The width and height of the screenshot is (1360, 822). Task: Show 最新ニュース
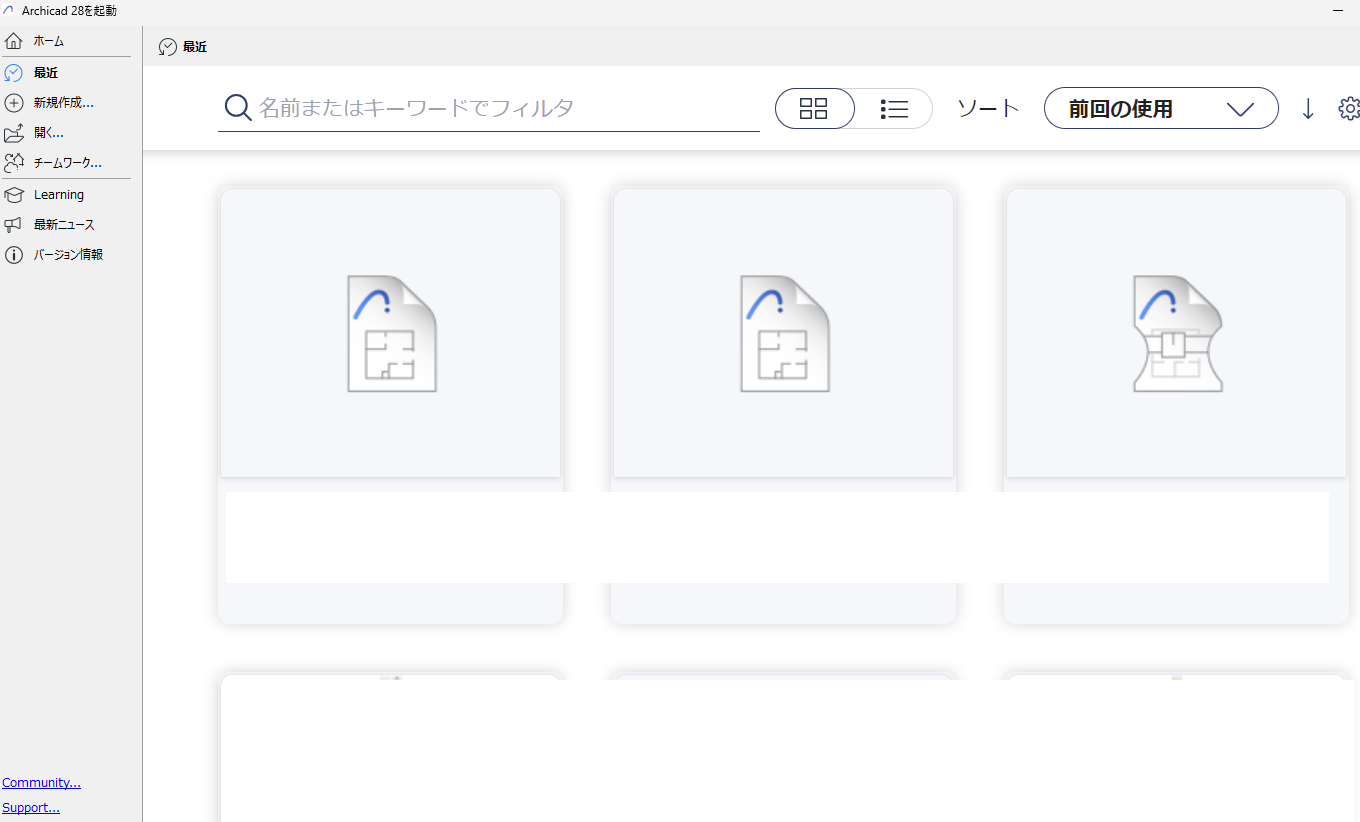[66, 225]
